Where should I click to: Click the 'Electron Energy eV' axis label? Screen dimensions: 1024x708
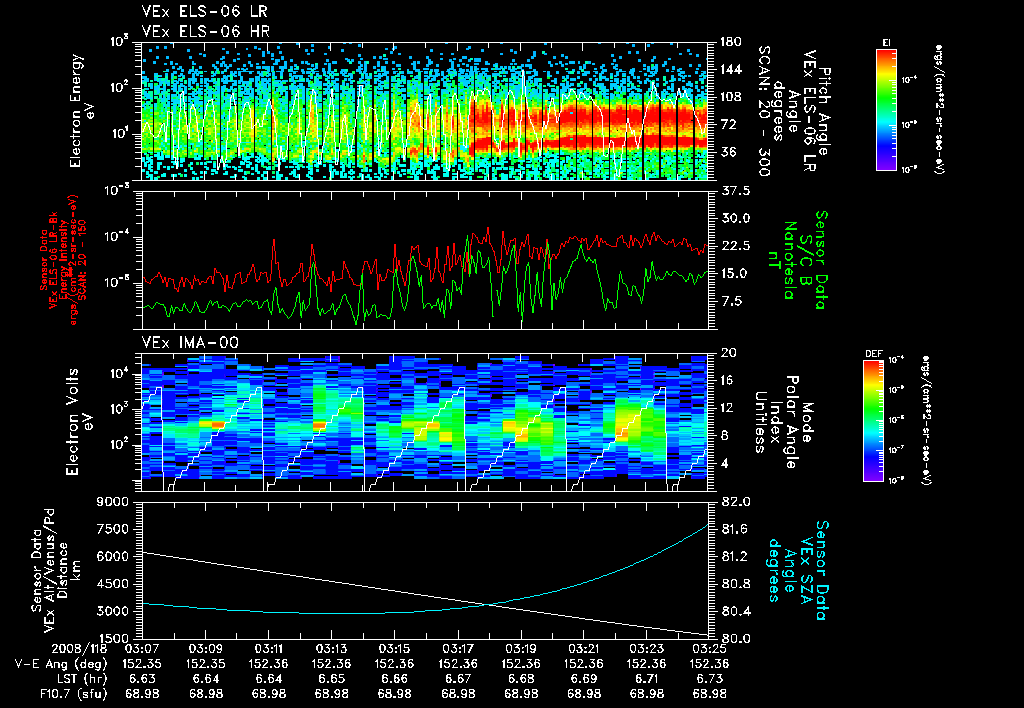[82, 111]
